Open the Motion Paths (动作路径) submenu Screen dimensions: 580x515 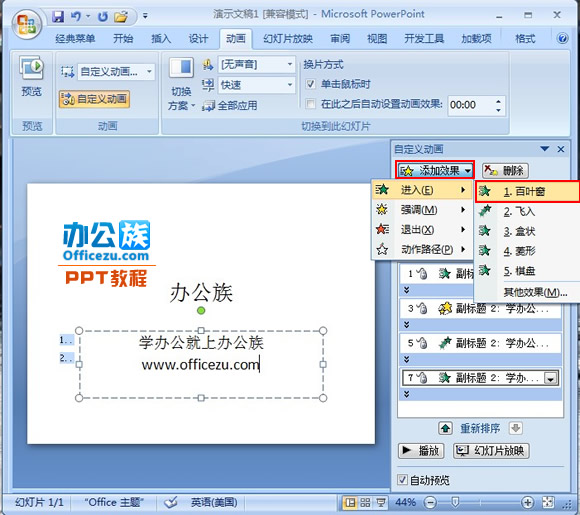pyautogui.click(x=422, y=249)
